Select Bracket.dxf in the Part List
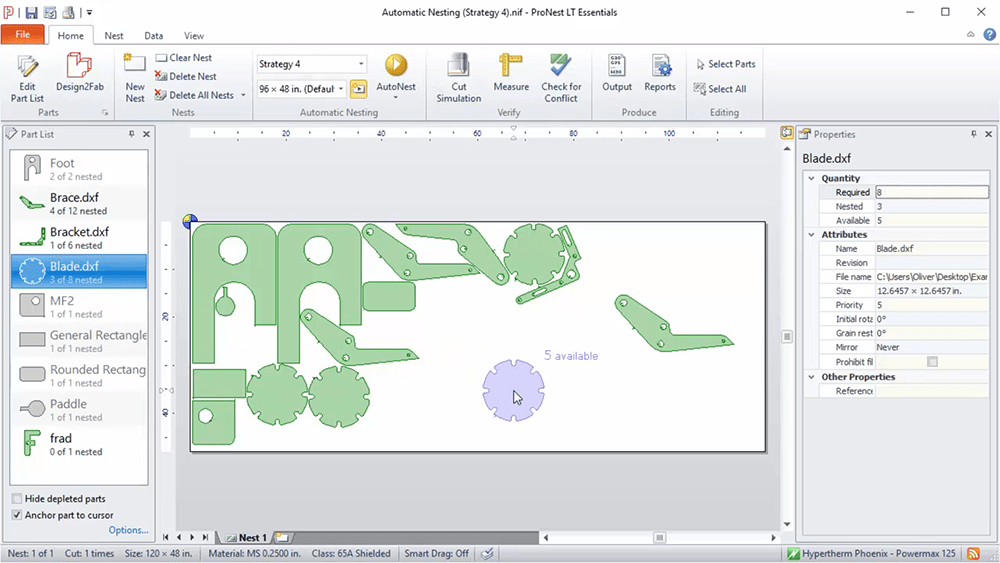This screenshot has height=563, width=1000. [x=79, y=237]
